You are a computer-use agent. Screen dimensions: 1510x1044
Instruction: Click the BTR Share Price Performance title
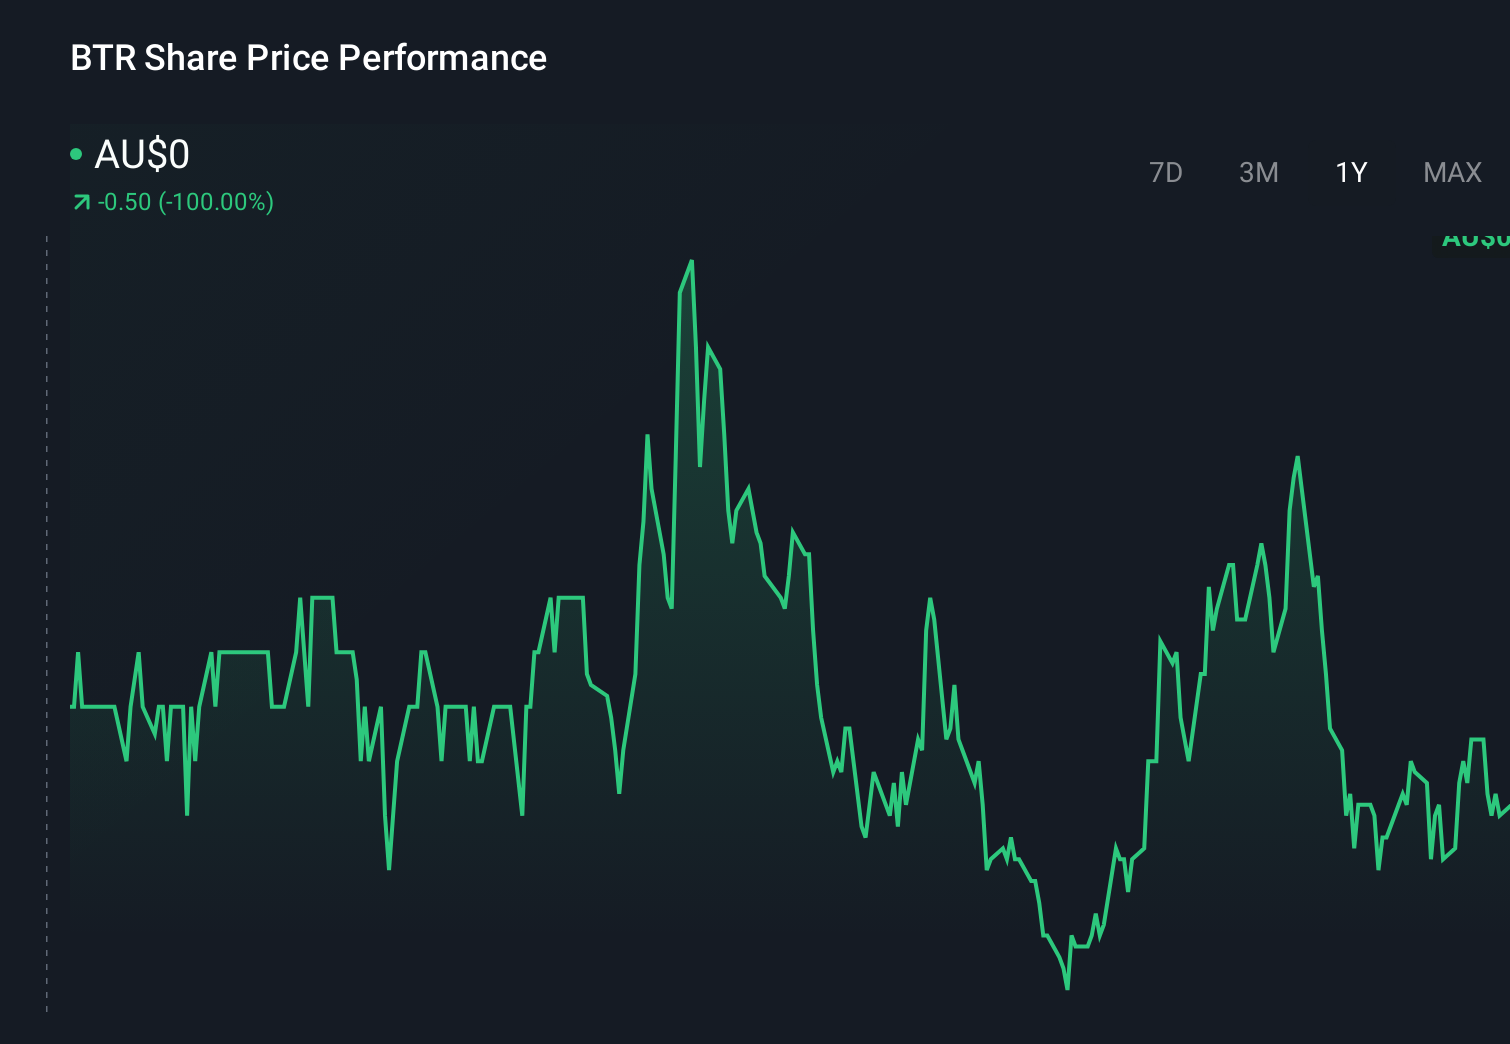click(308, 58)
